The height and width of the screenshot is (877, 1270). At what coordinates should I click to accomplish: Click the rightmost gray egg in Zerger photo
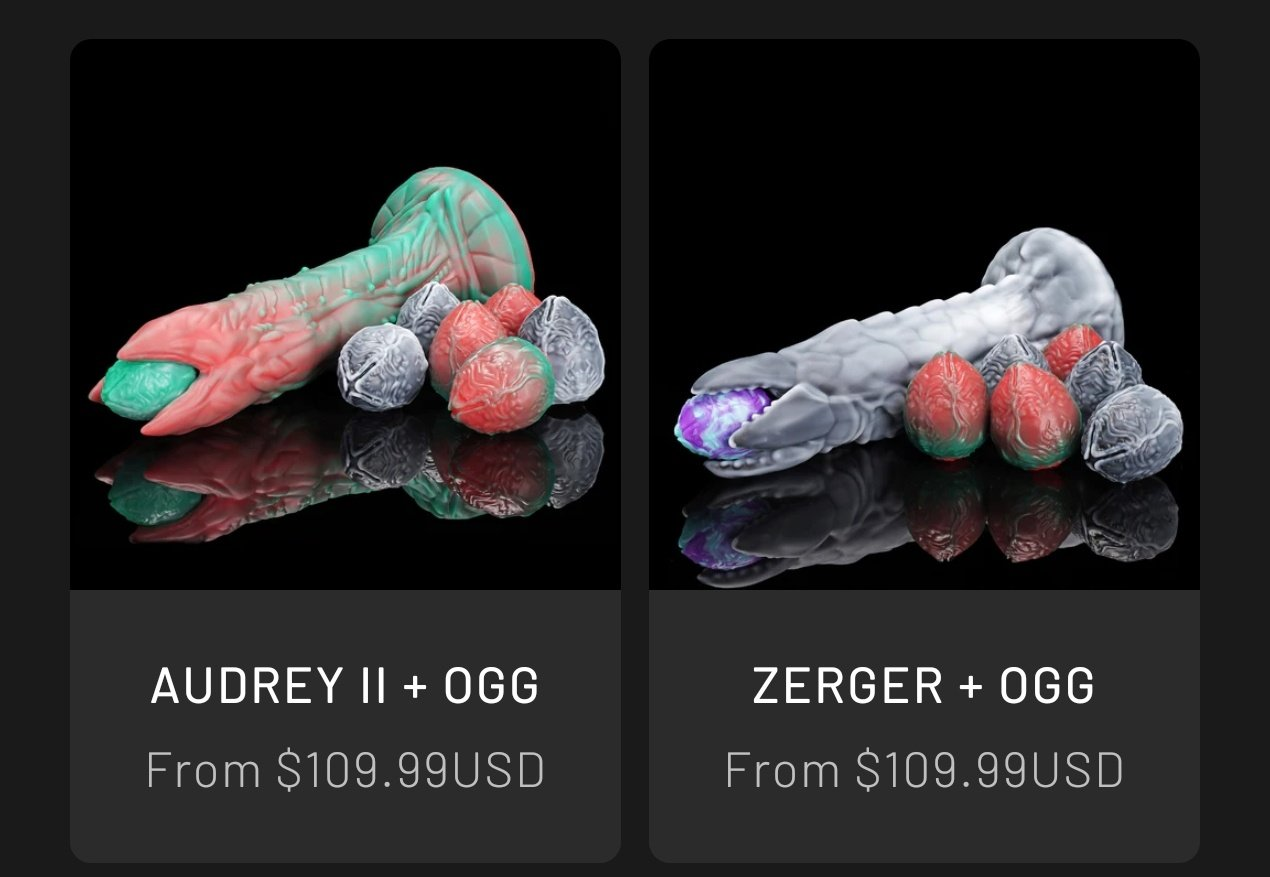[1132, 433]
